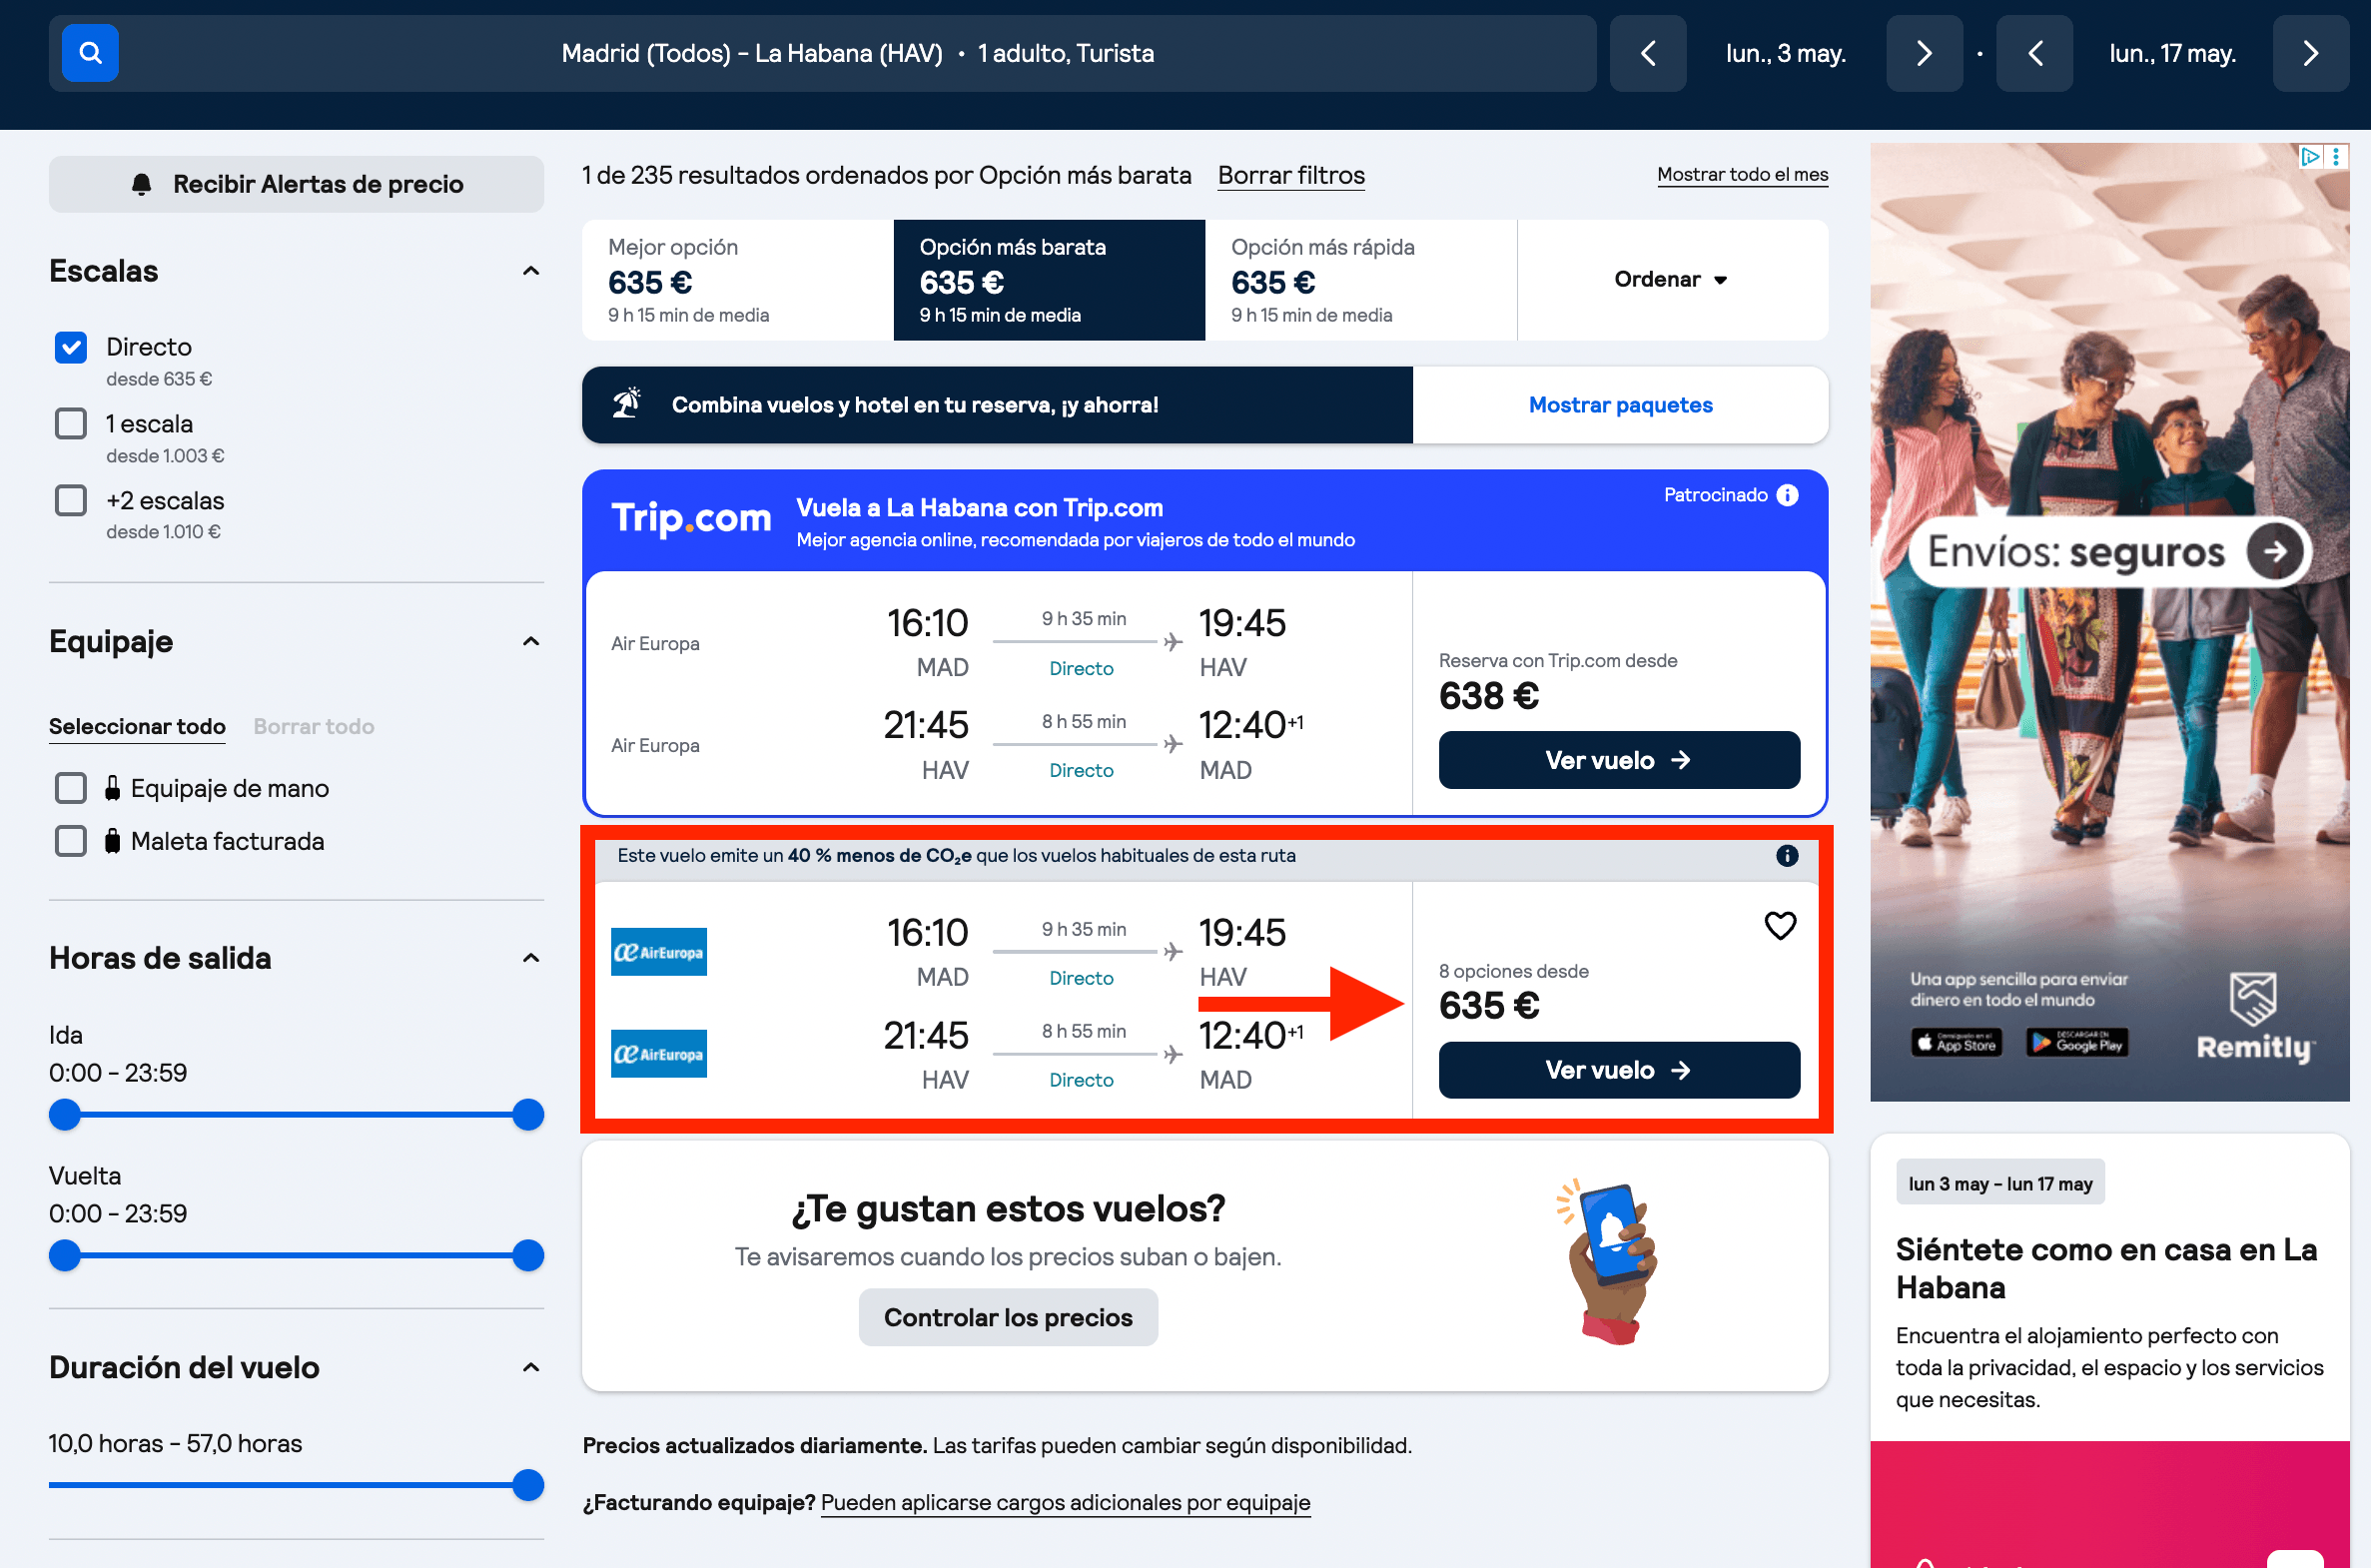The height and width of the screenshot is (1568, 2371).
Task: Tick Equipaje de mano checkbox
Action: (x=71, y=788)
